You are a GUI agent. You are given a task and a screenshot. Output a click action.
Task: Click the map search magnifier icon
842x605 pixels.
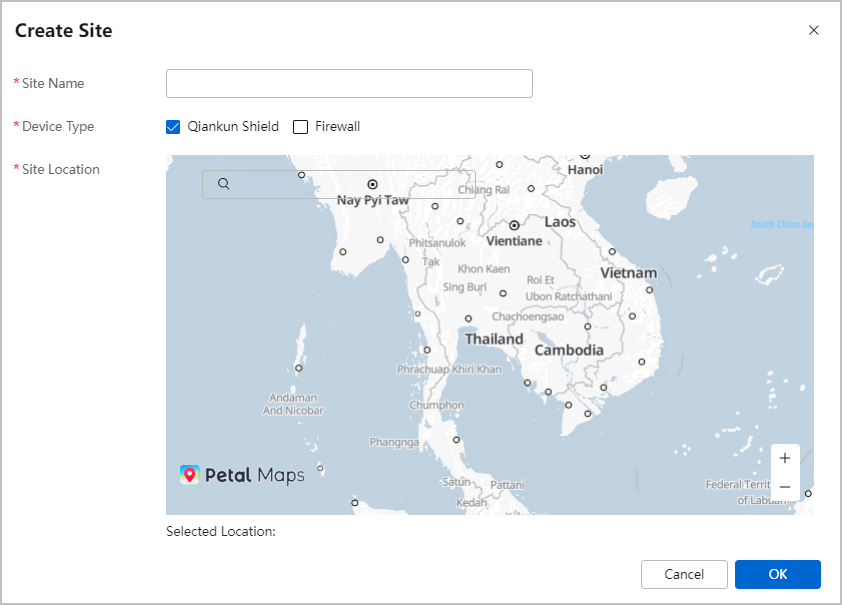click(224, 184)
